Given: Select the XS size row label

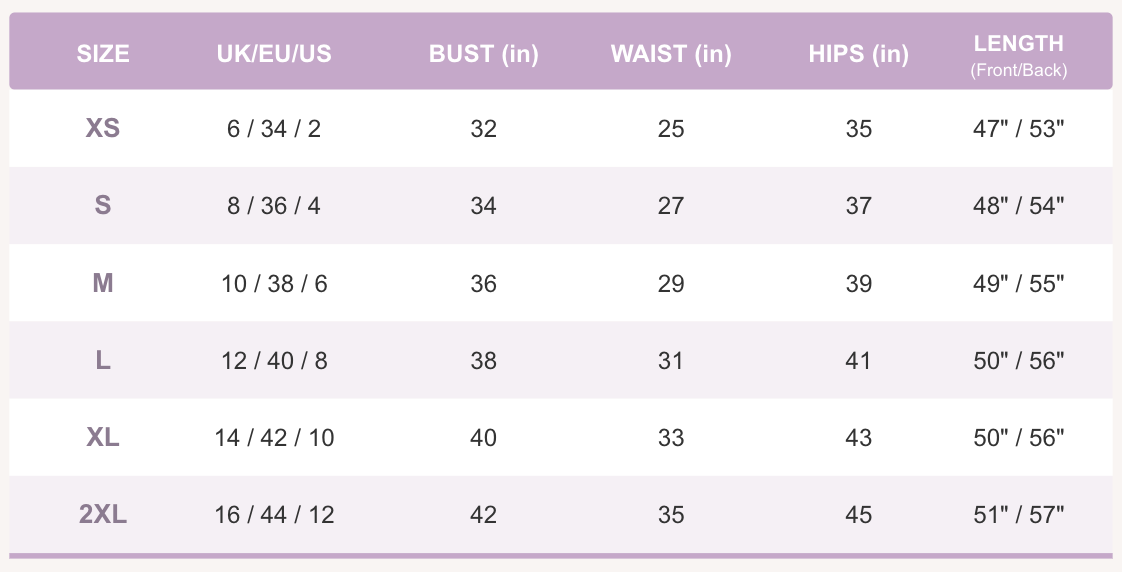Looking at the screenshot, I should click(x=103, y=128).
